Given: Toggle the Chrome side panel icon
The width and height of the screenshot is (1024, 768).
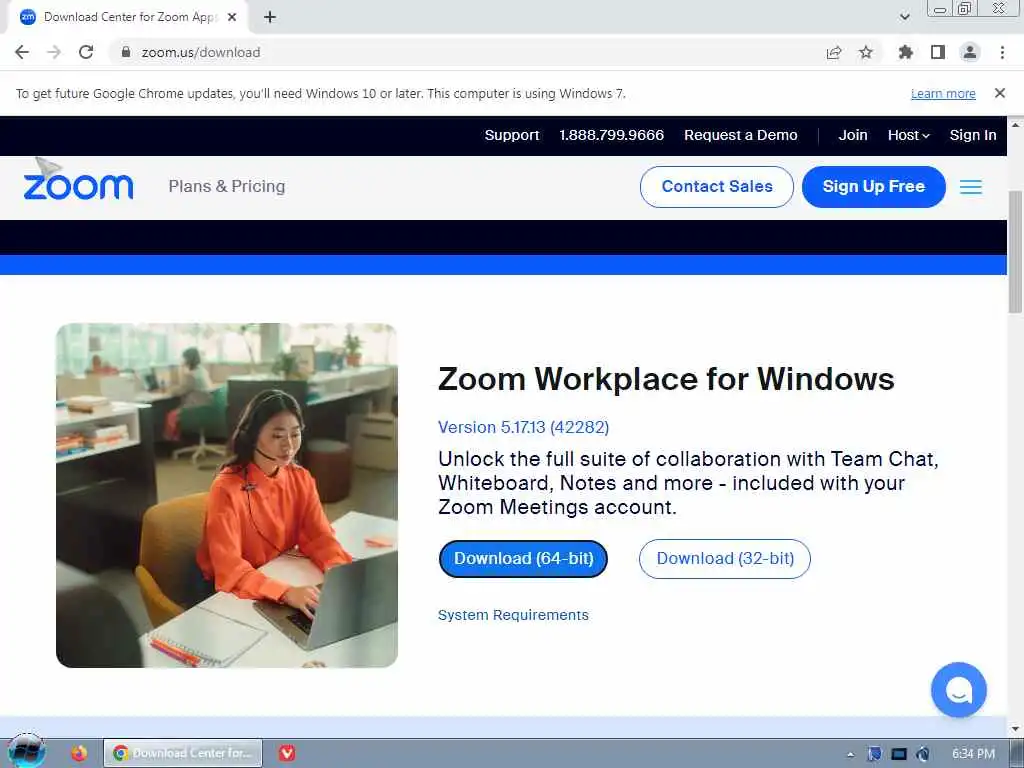Looking at the screenshot, I should (x=938, y=52).
